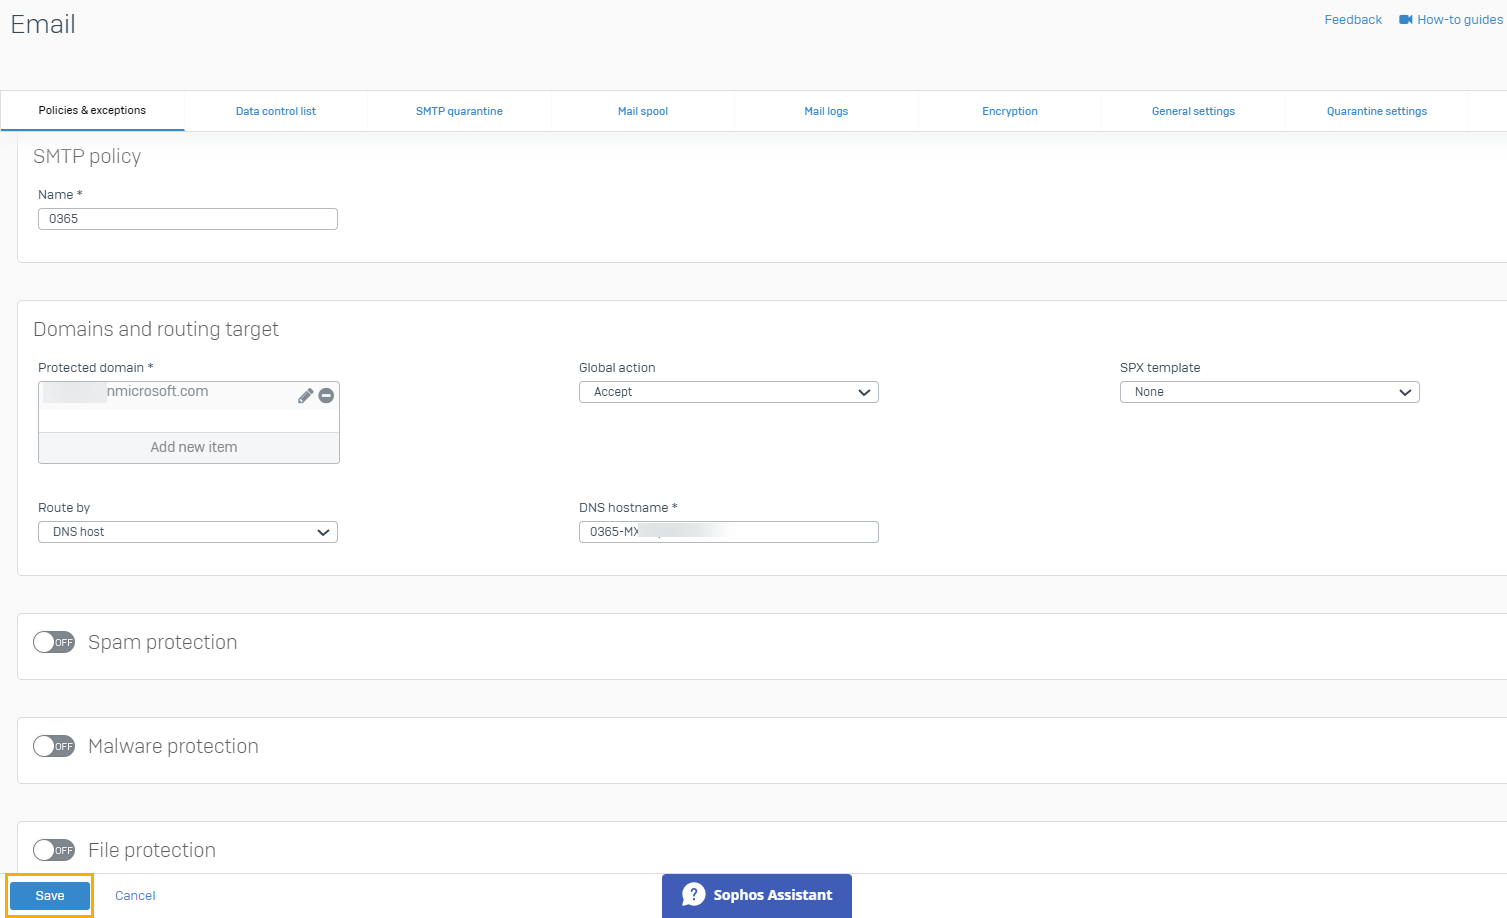This screenshot has height=918, width=1507.
Task: Click the question mark icon on Sophos Assistant
Action: click(x=694, y=895)
